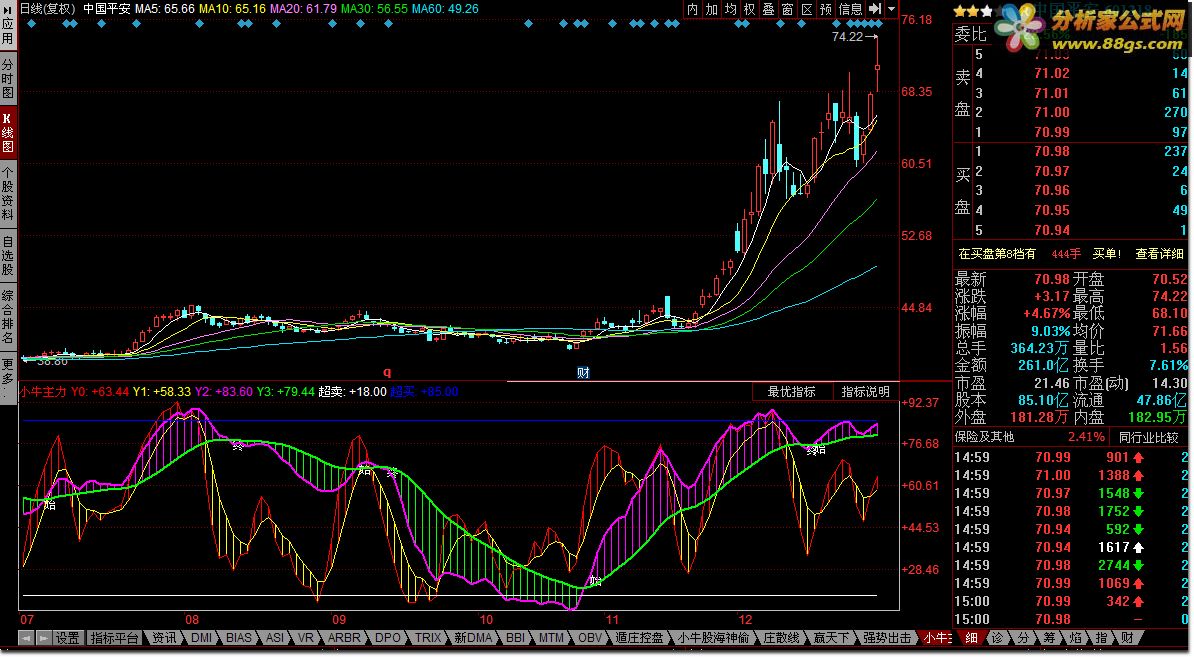Select the 财 finance tab in right panel
The width and height of the screenshot is (1194, 657).
[x=1127, y=638]
